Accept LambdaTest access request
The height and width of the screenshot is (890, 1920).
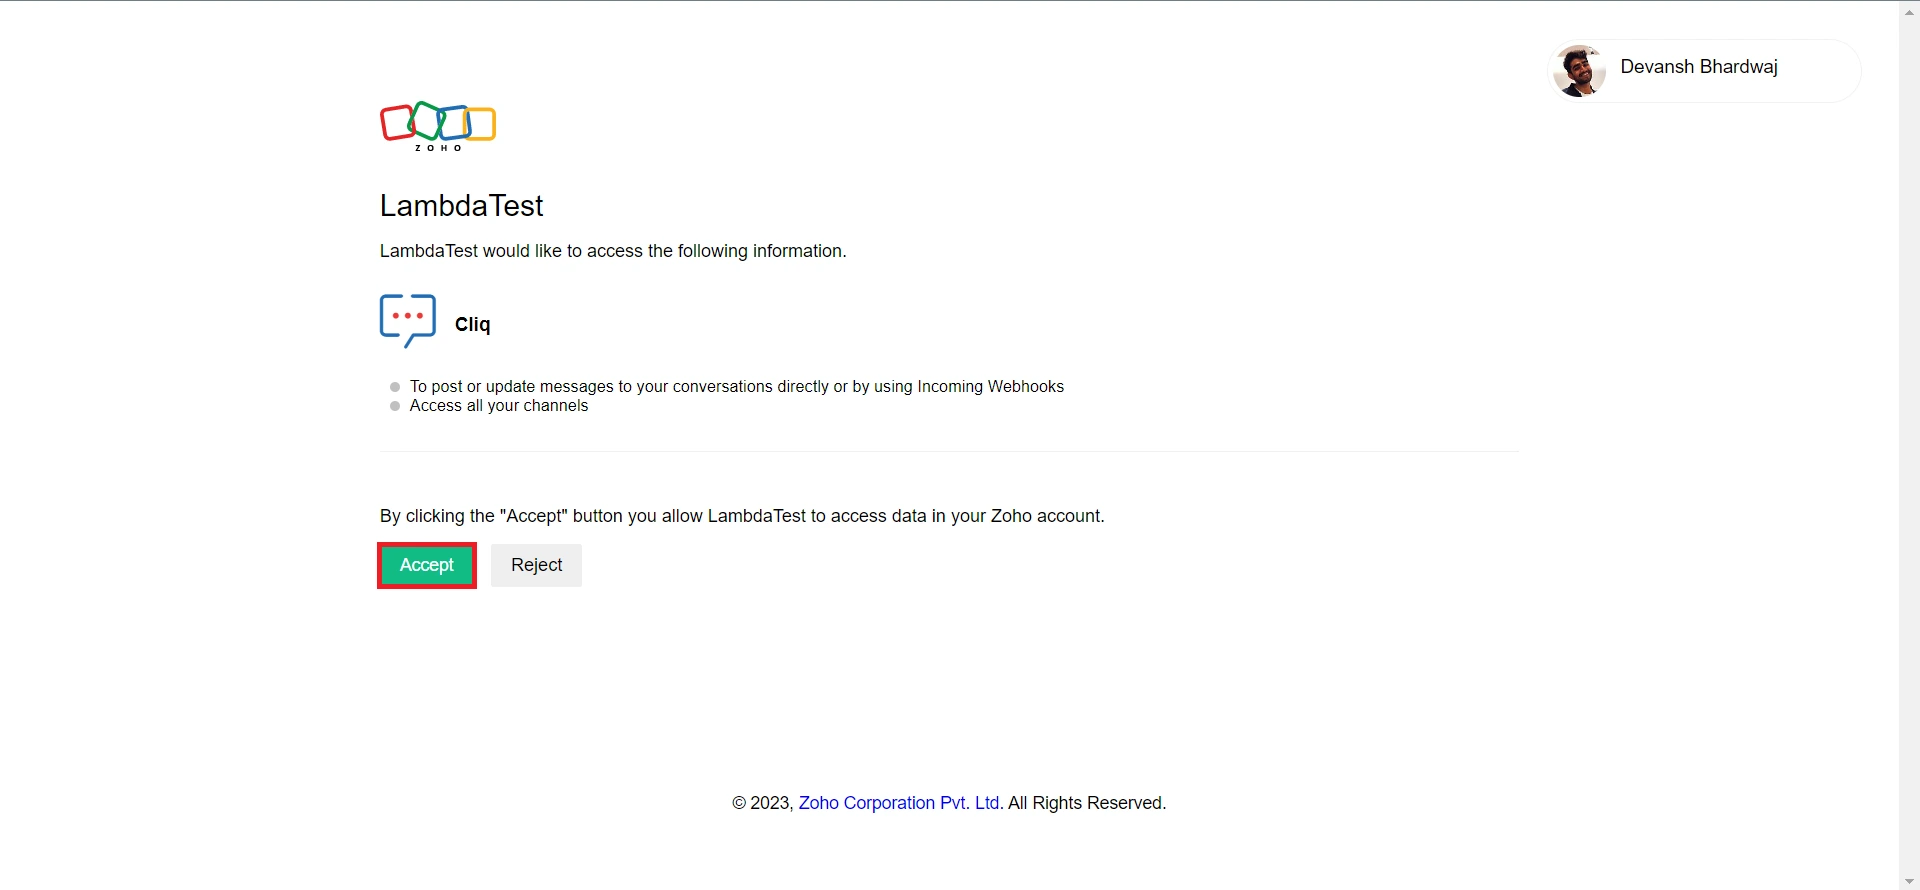427,565
